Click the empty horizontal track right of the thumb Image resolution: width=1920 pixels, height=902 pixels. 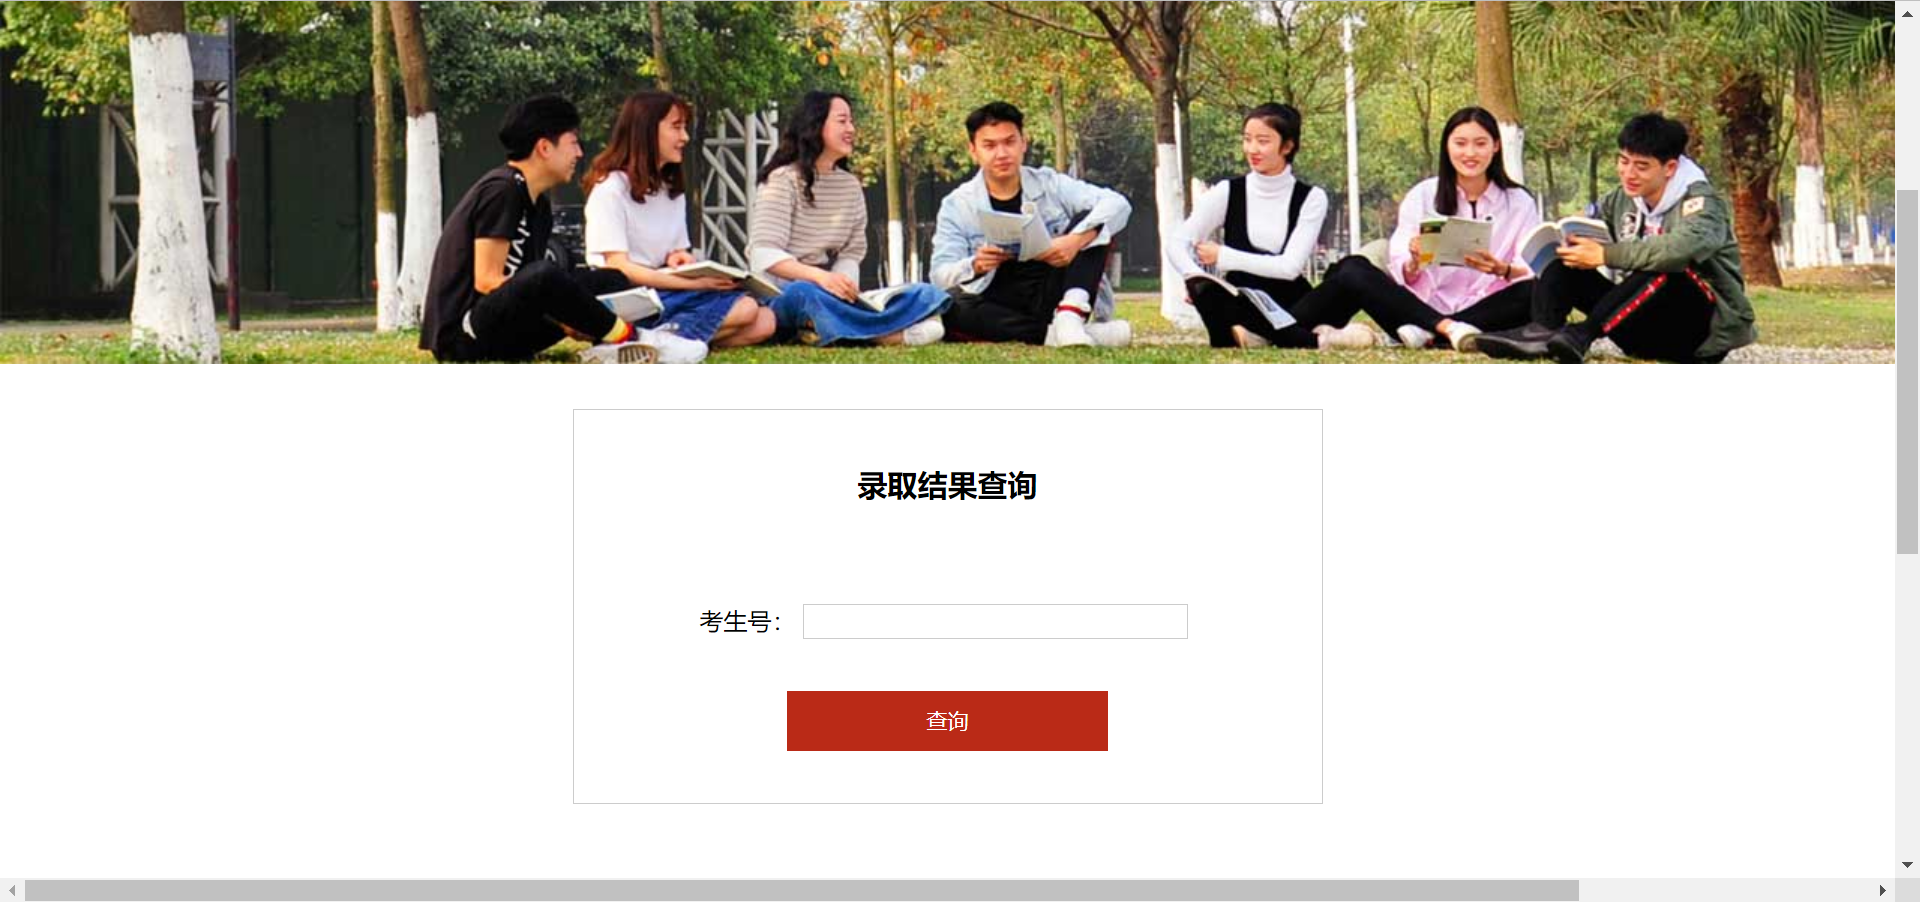1724,890
